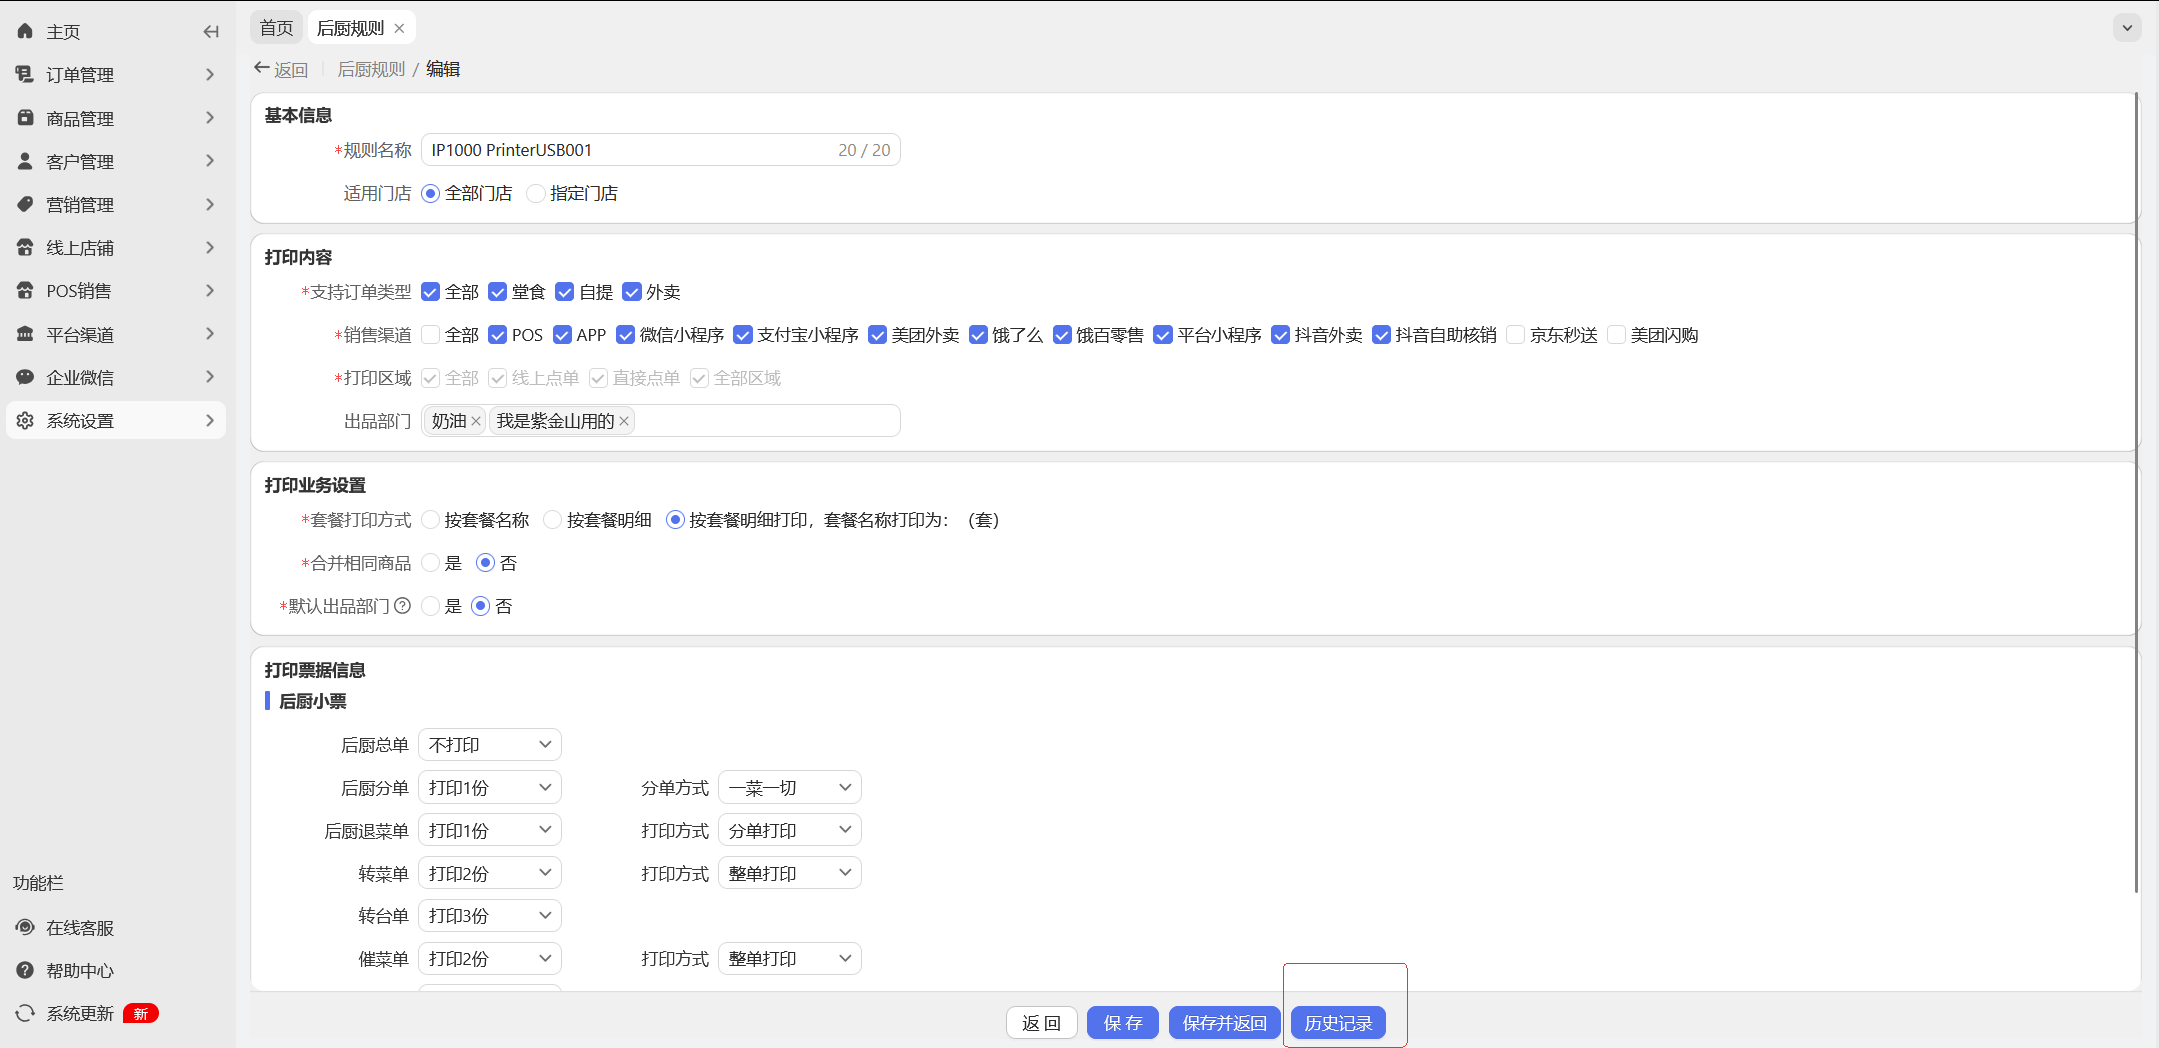This screenshot has height=1048, width=2159.
Task: Select 是 for 合并相同商品
Action: (431, 562)
